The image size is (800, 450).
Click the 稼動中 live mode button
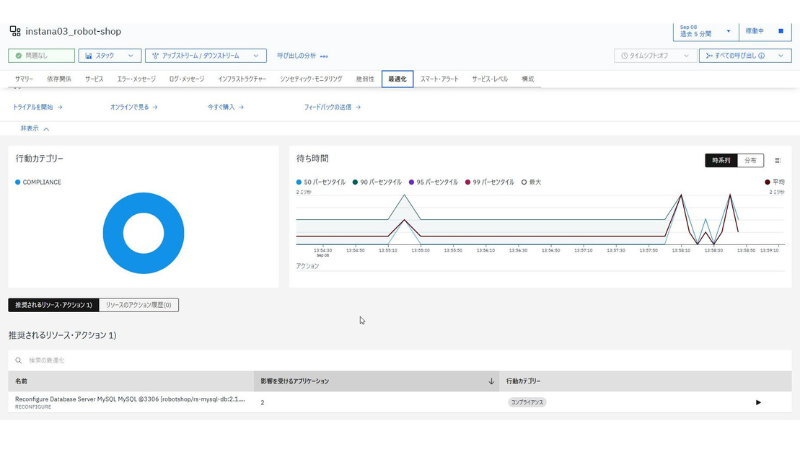755,31
